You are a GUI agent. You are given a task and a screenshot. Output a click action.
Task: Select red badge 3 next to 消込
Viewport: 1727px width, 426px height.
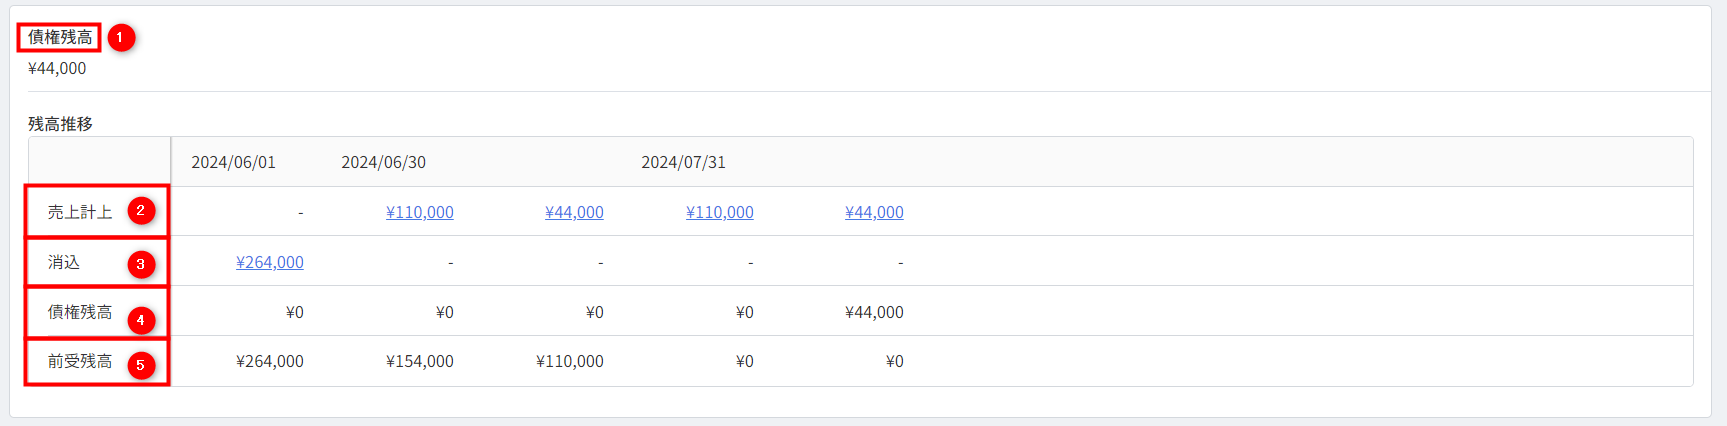[x=140, y=264]
